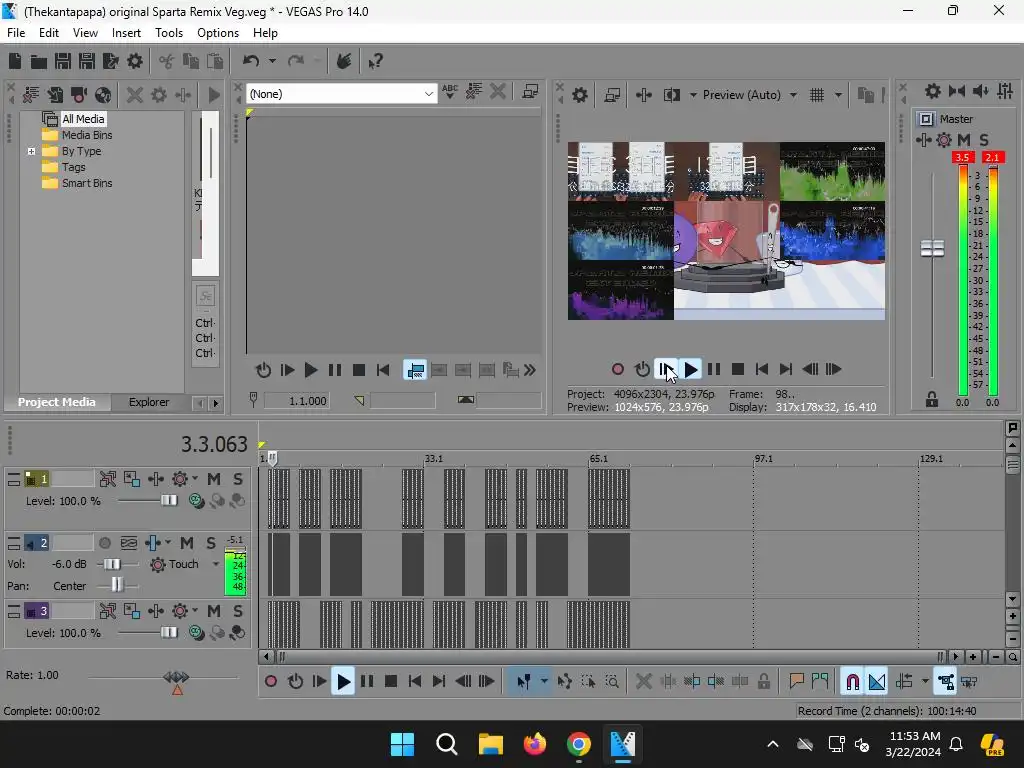This screenshot has width=1024, height=768.
Task: Click Zoom Edit Tool magnifier icon
Action: (612, 682)
